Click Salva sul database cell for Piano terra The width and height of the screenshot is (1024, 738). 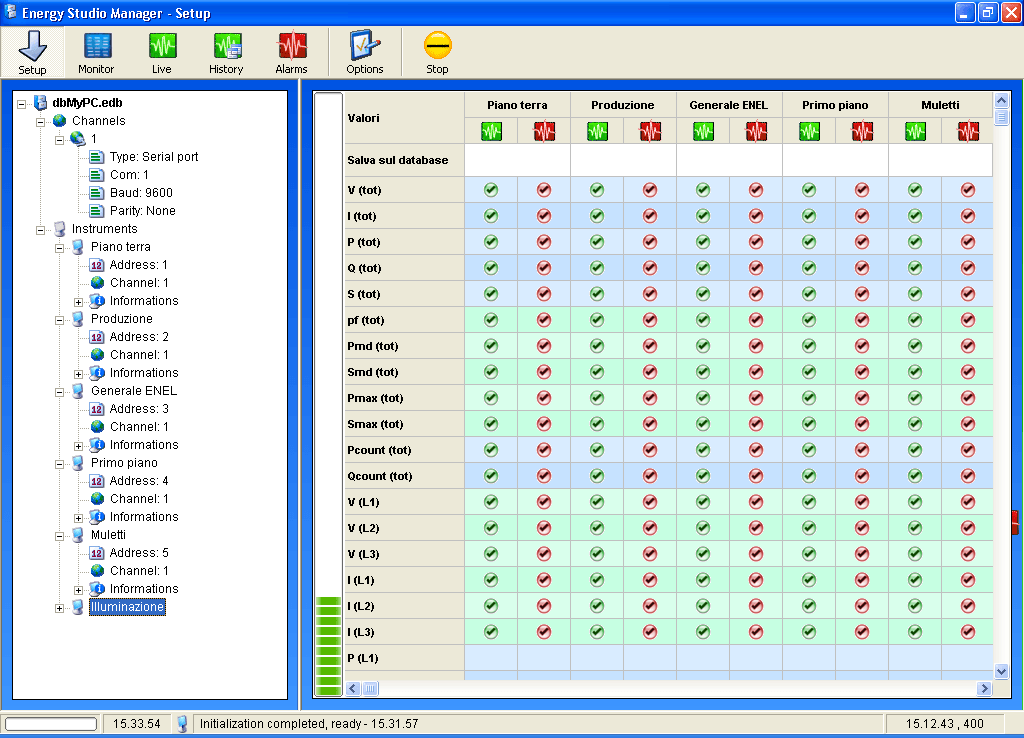pyautogui.click(x=517, y=160)
